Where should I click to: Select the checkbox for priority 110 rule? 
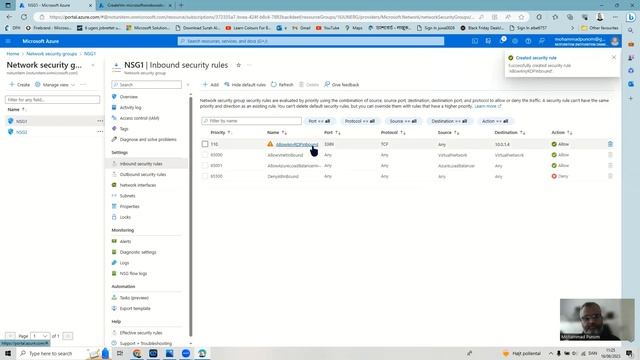click(x=205, y=144)
